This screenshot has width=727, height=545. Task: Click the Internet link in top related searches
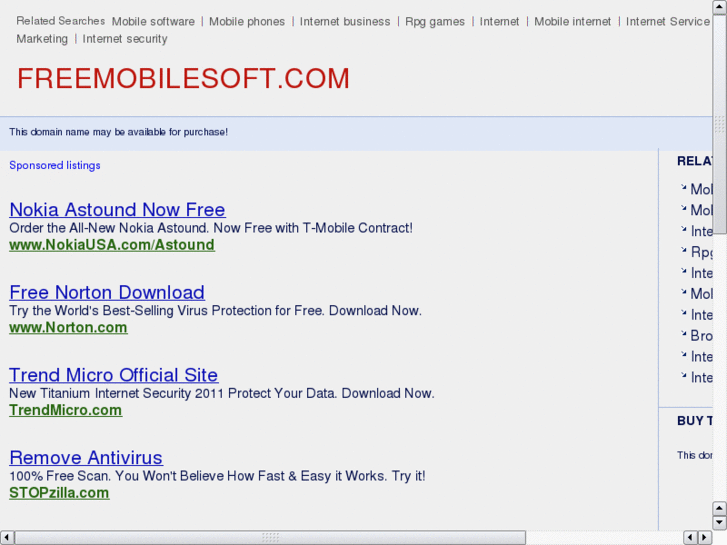pyautogui.click(x=499, y=22)
